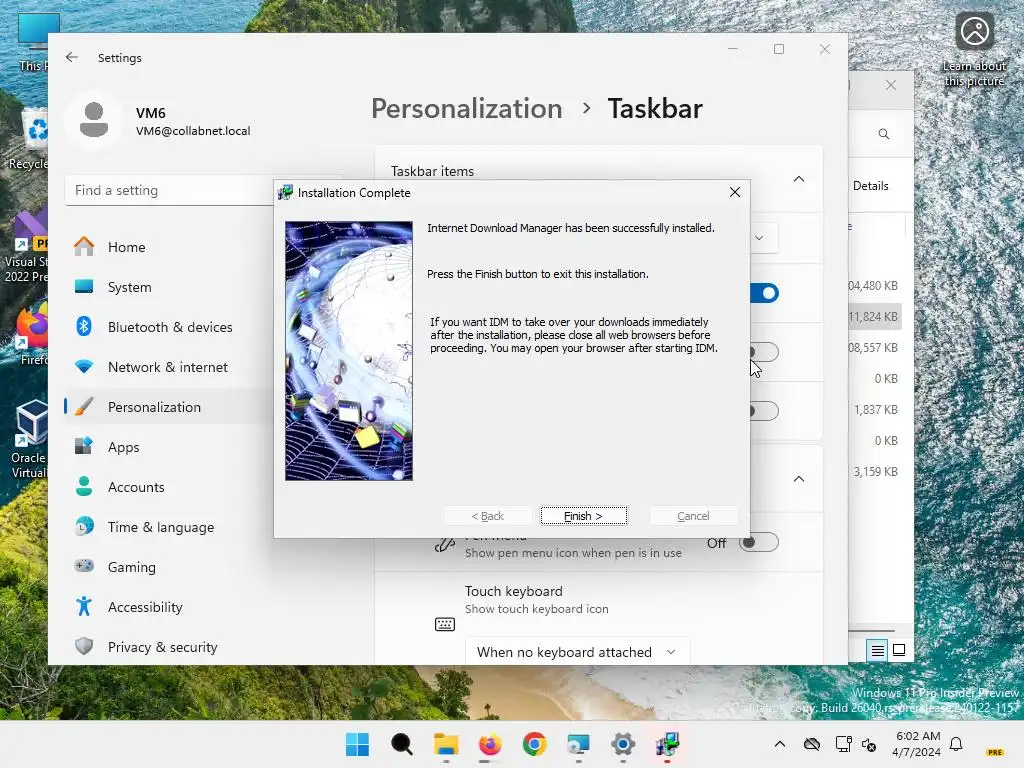Screen dimensions: 1024x768
Task: Collapse the Taskbar items section
Action: [x=799, y=179]
